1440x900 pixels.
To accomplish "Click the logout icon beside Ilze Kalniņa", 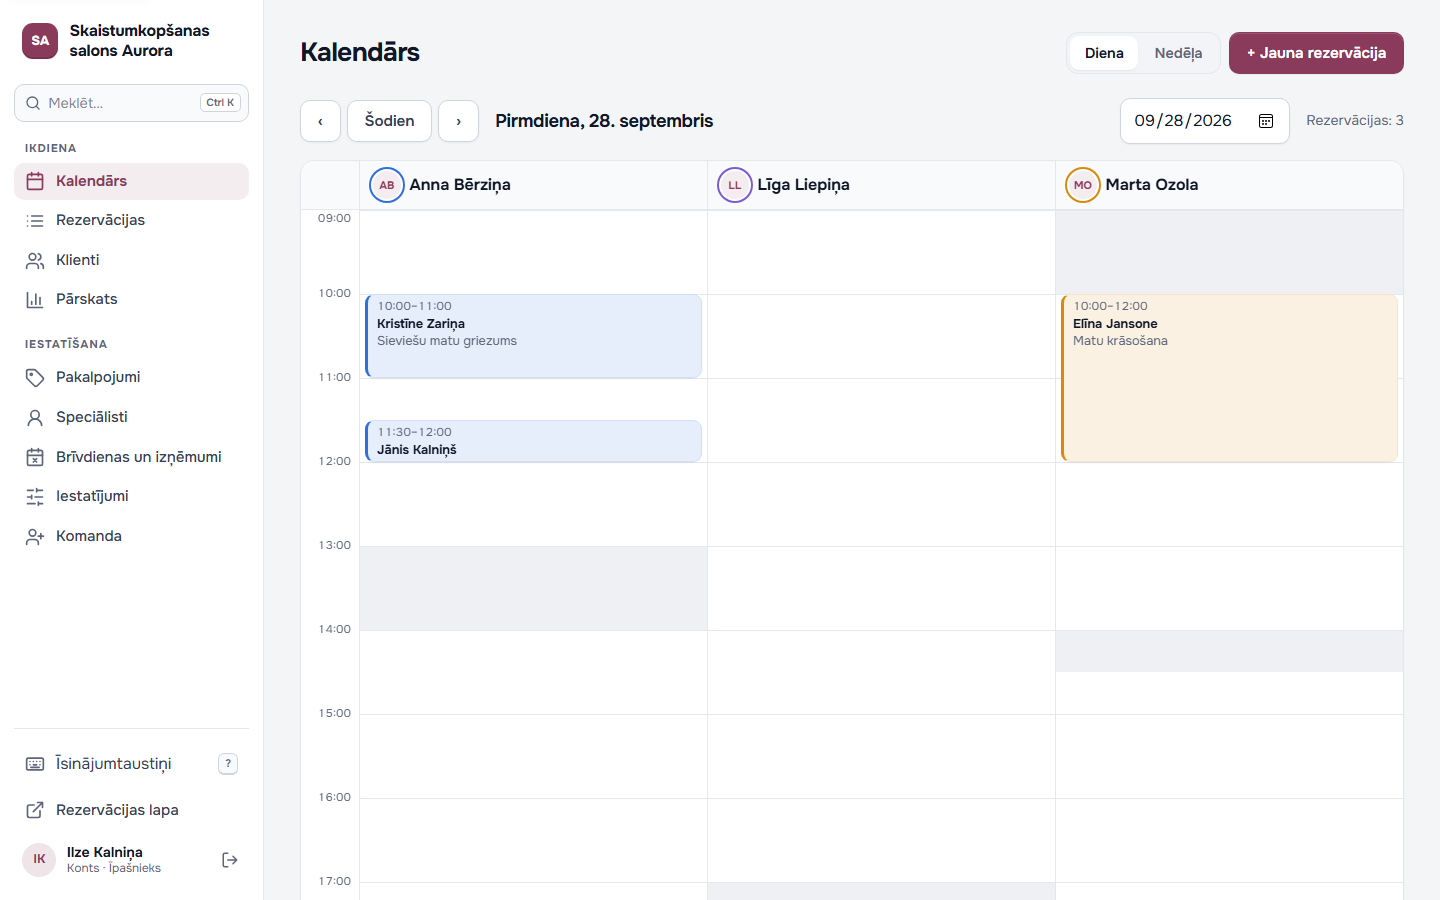I will [230, 860].
